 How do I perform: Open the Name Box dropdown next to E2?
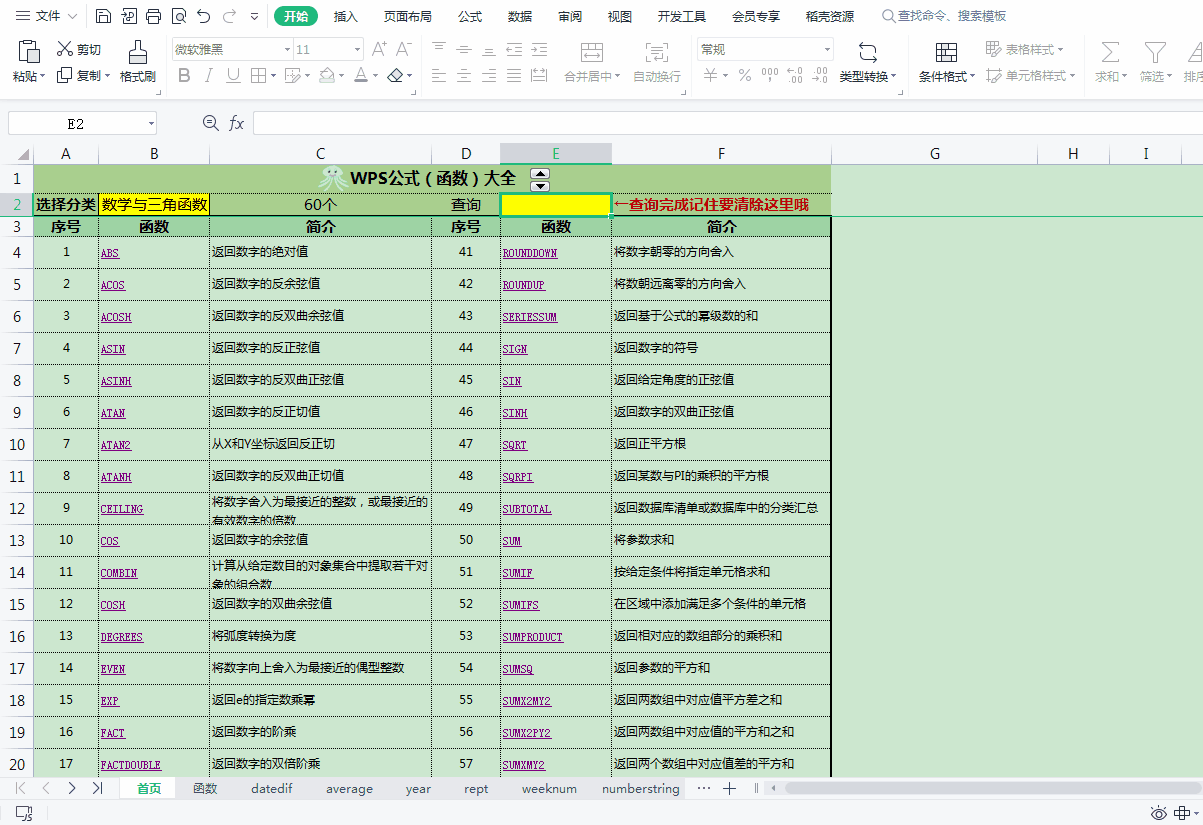(151, 123)
